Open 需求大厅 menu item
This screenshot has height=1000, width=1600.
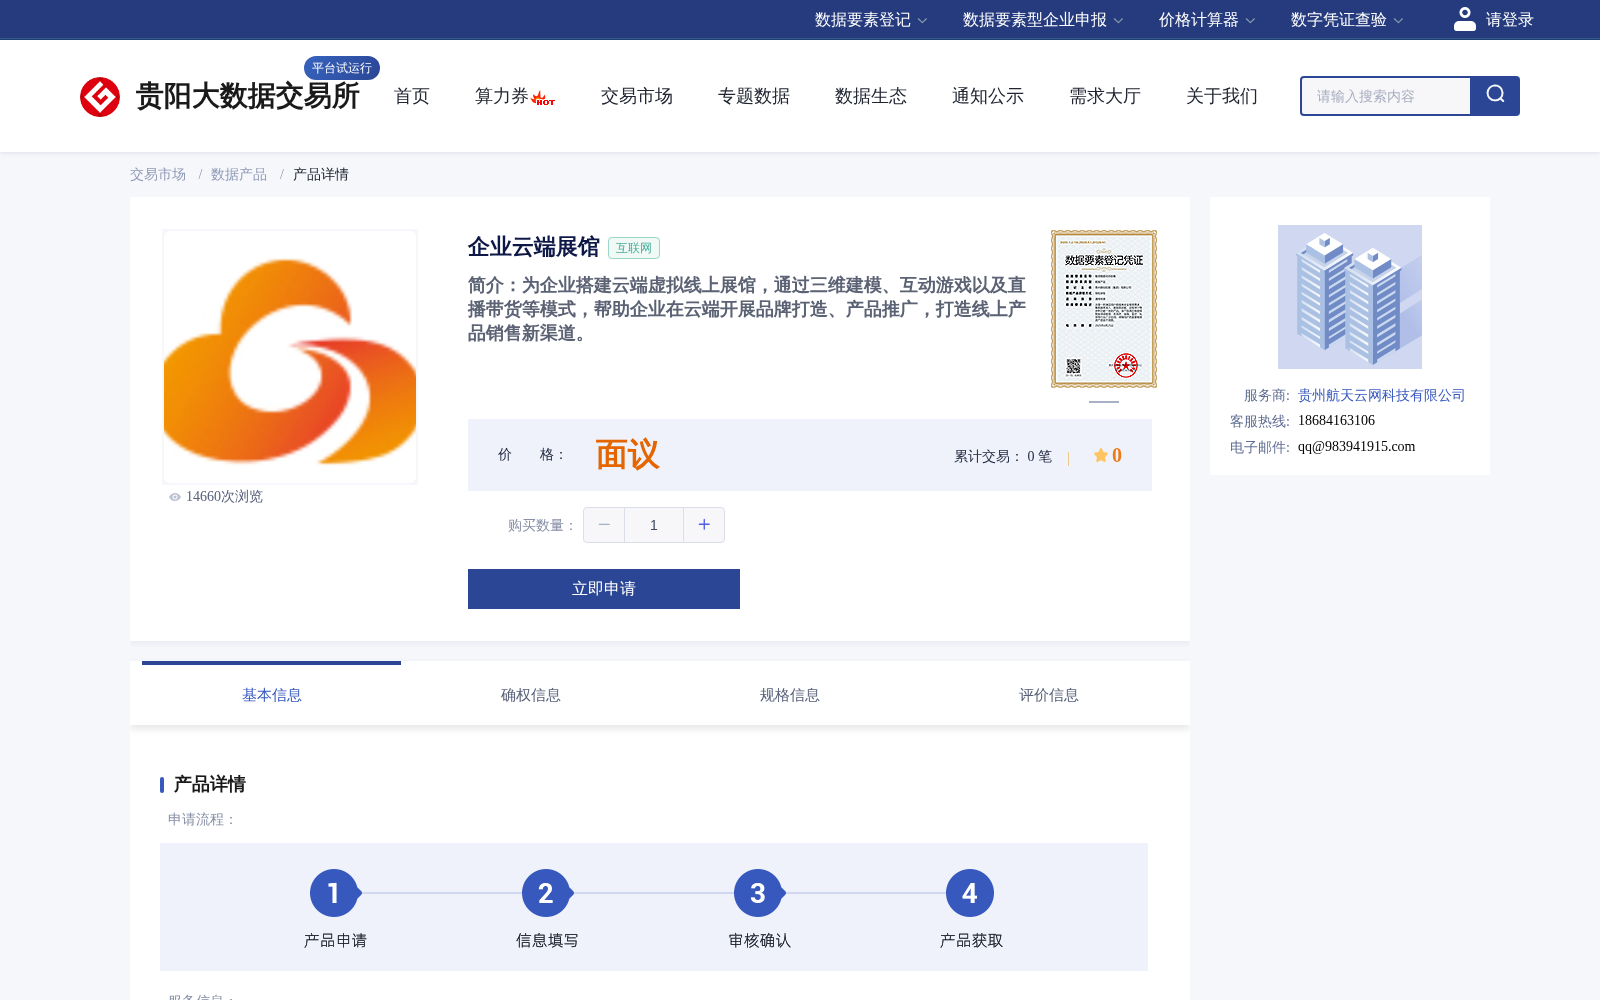[x=1105, y=96]
